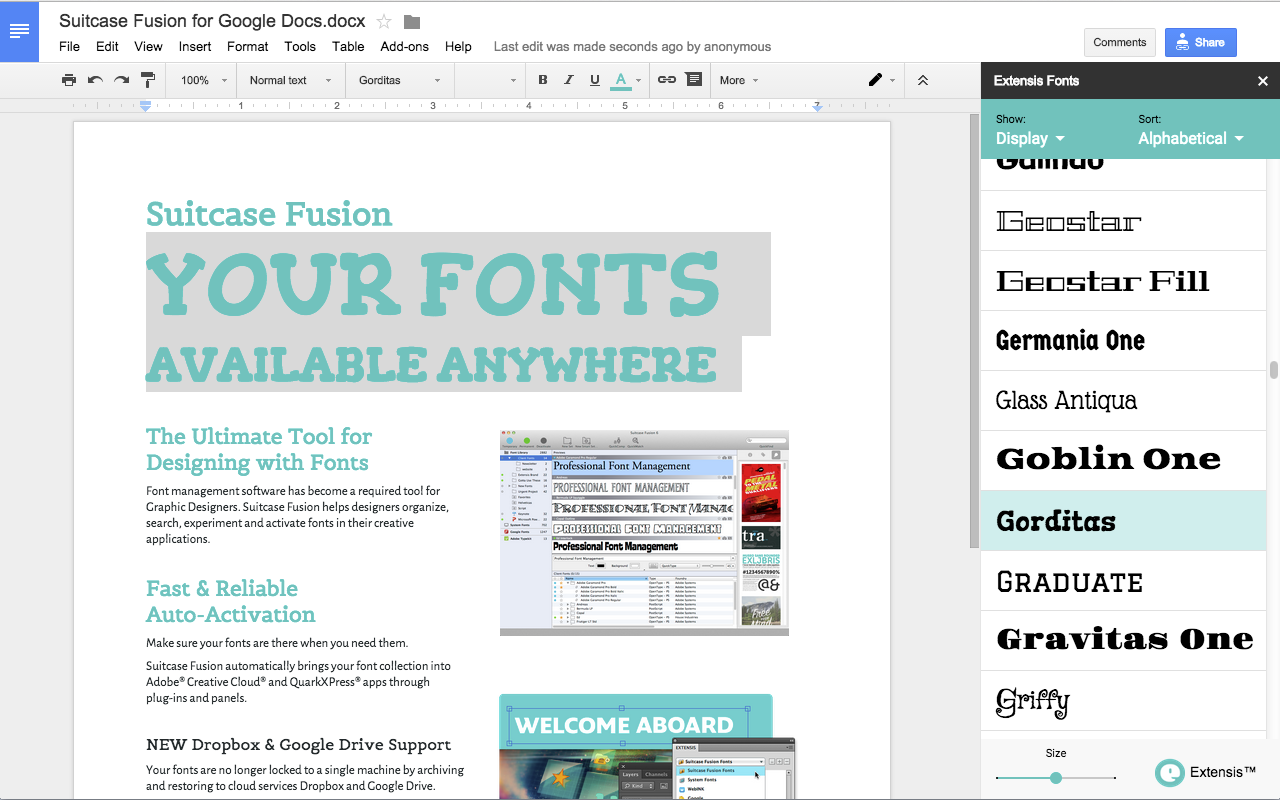Move document using the folder icon
The height and width of the screenshot is (800, 1280).
click(412, 21)
